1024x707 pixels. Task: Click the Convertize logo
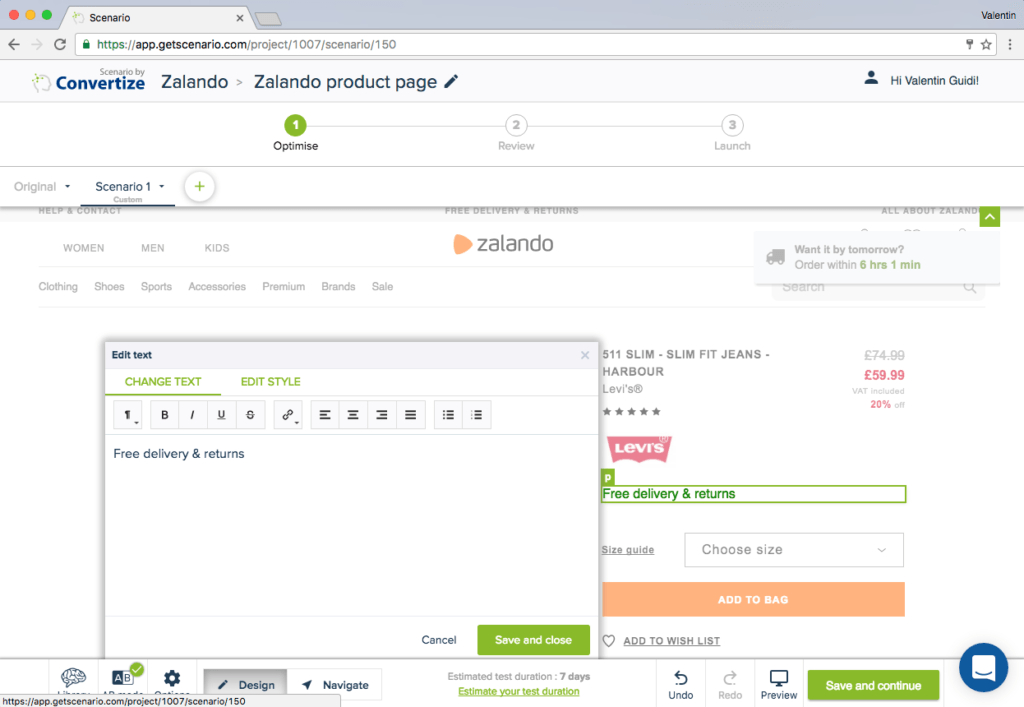pos(88,80)
